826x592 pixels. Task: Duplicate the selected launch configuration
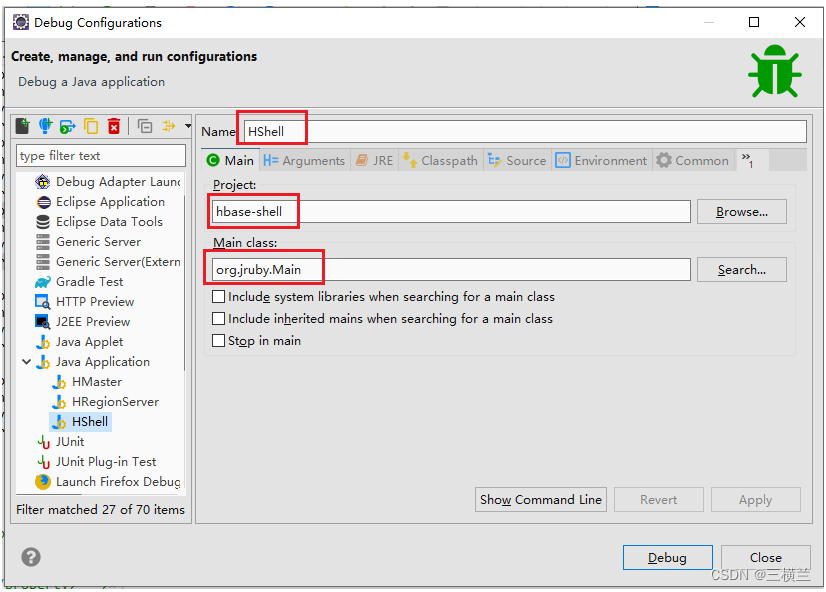click(x=91, y=126)
